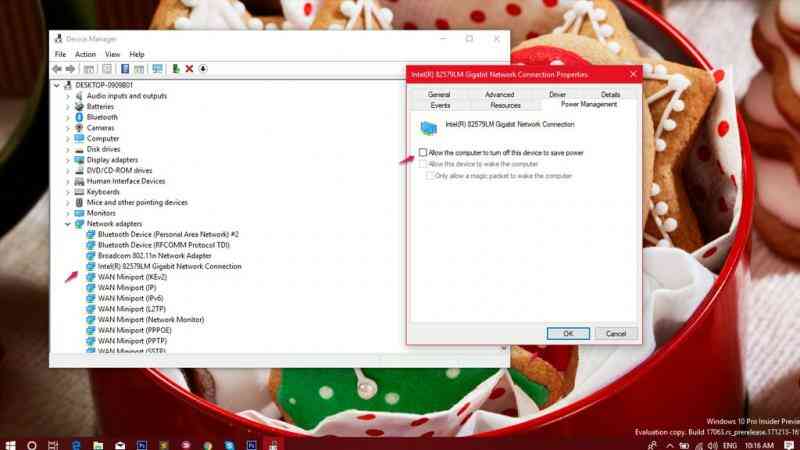Click the Batteries category icon

[79, 107]
